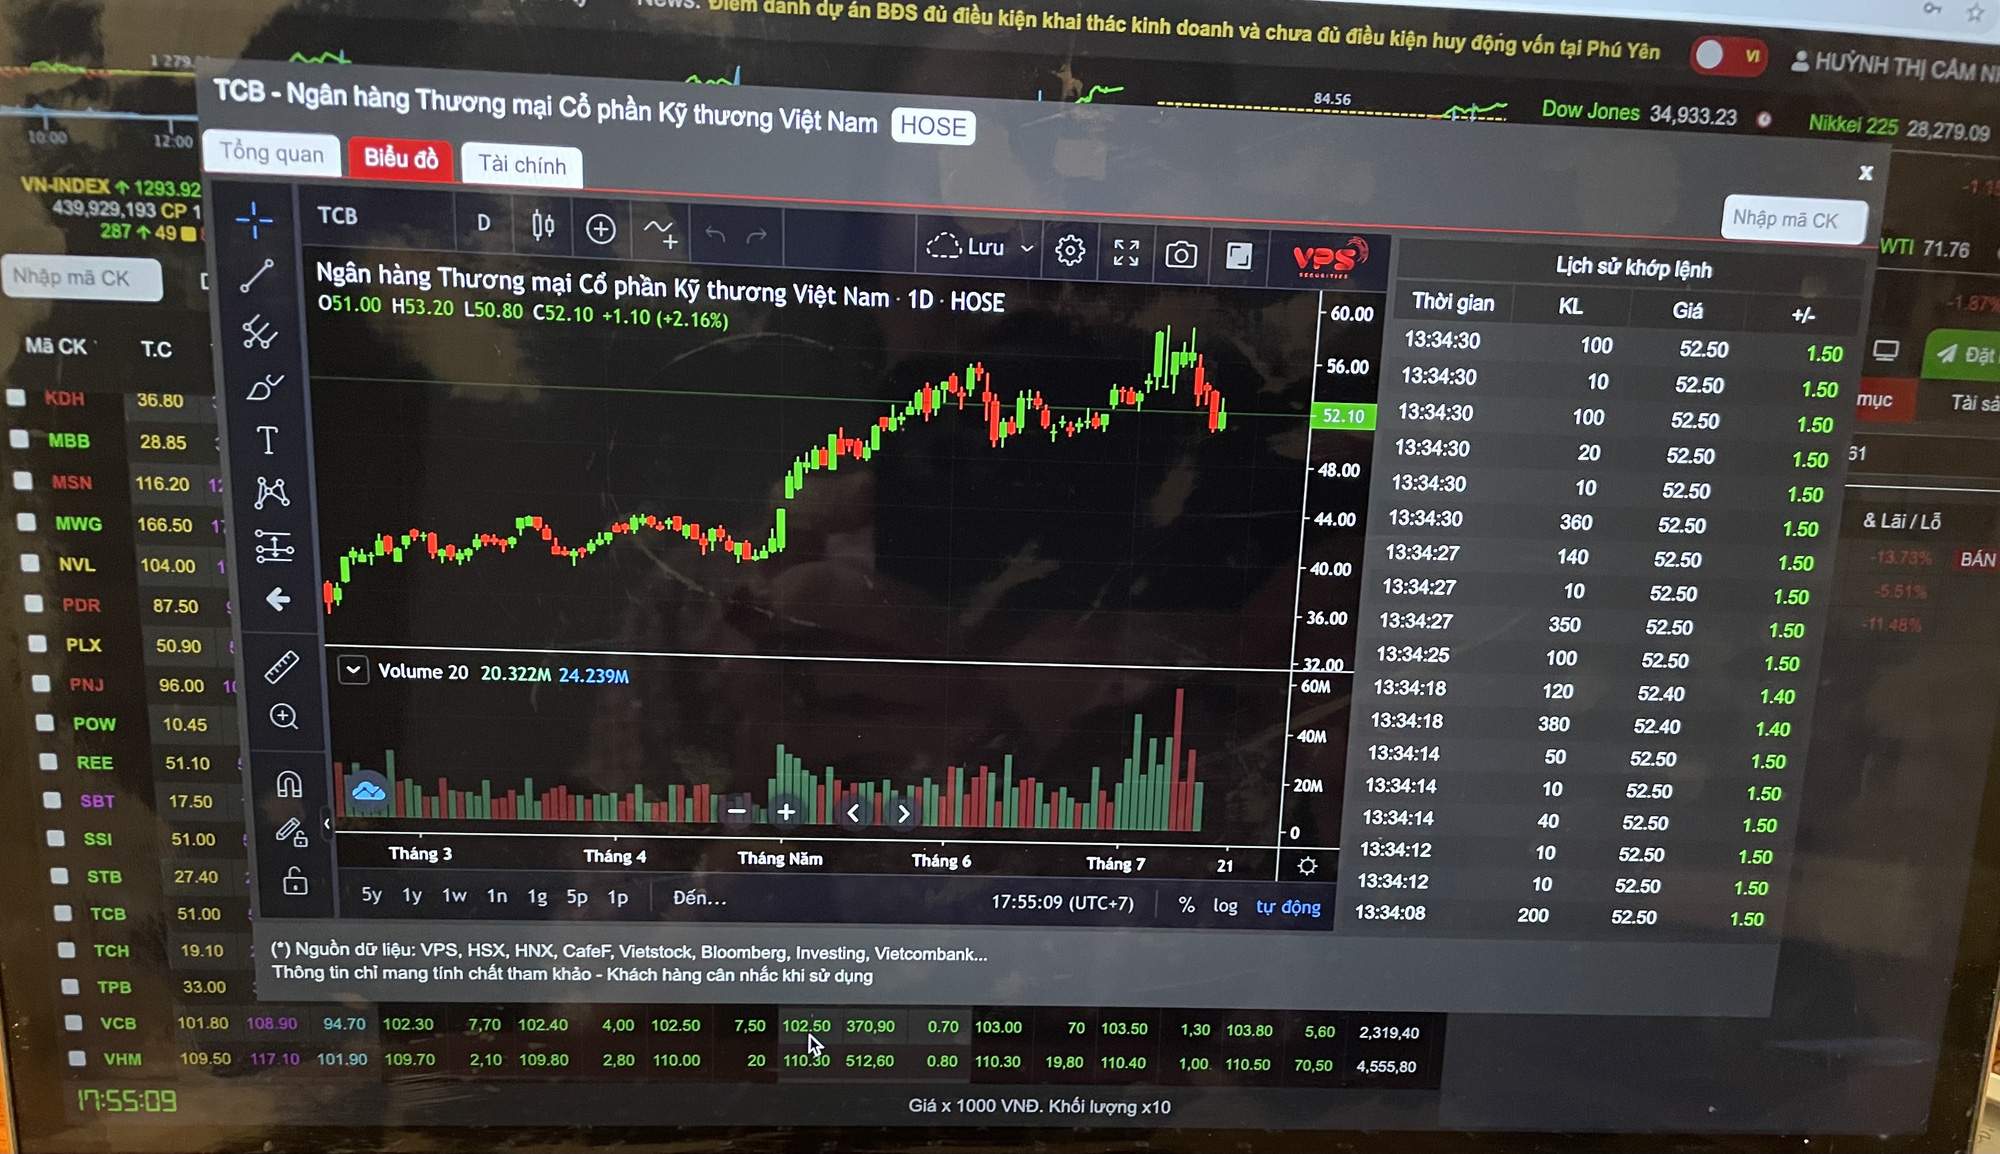2000x1154 pixels.
Task: Toggle the VI language switch
Action: (1728, 55)
